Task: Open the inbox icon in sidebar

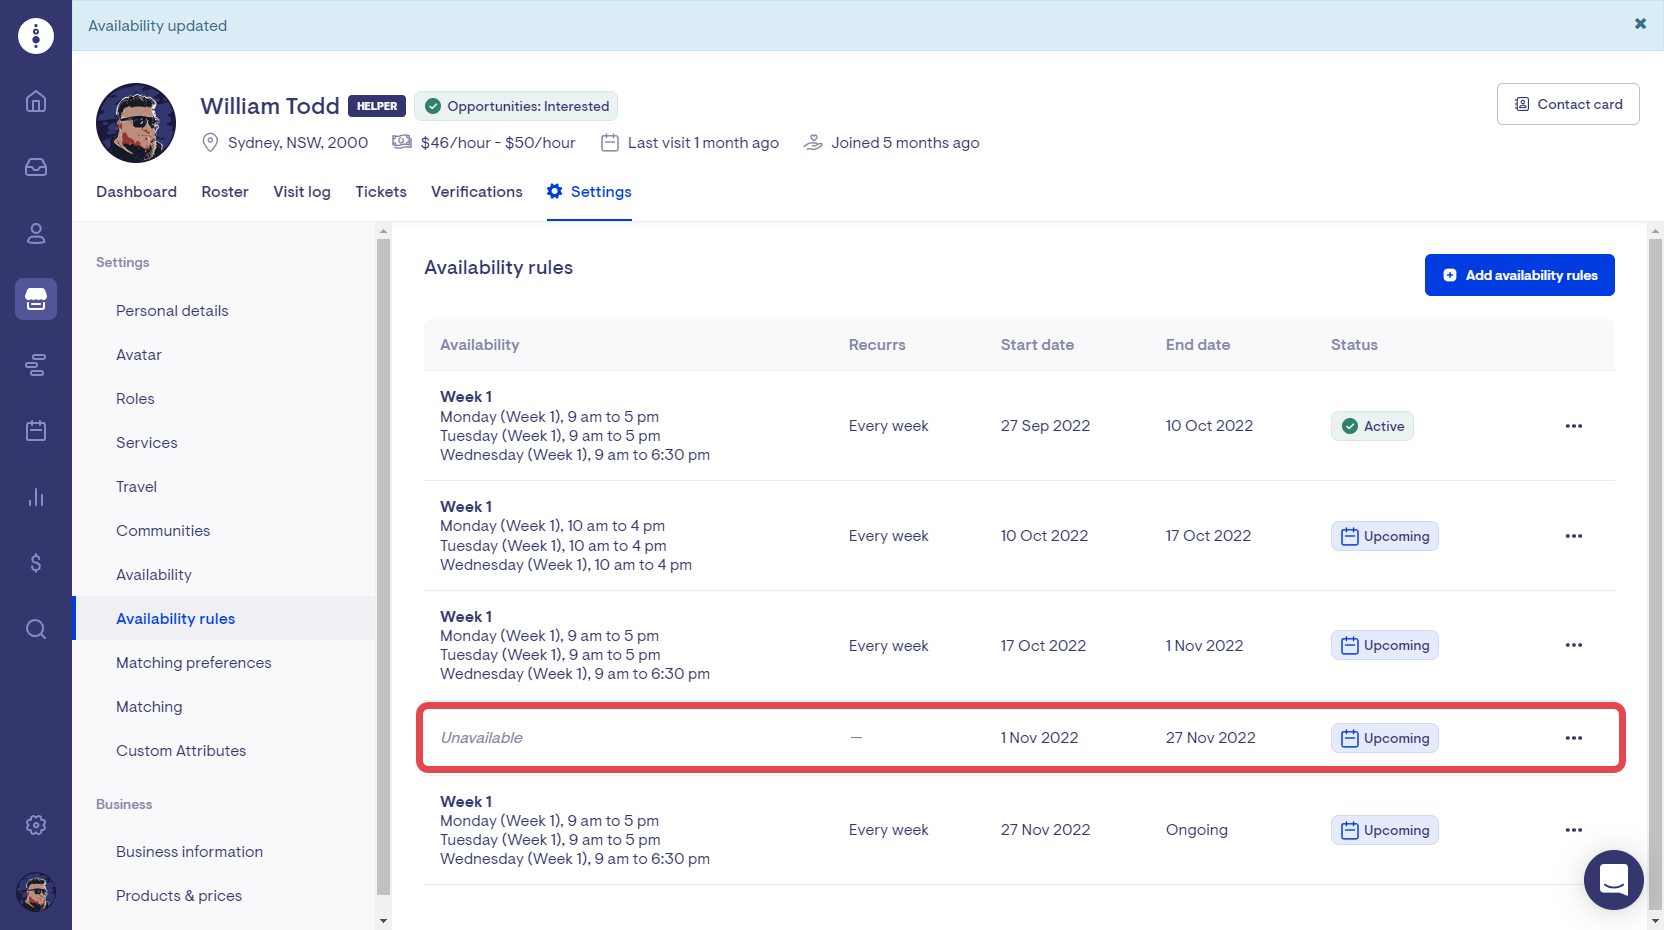Action: (36, 167)
